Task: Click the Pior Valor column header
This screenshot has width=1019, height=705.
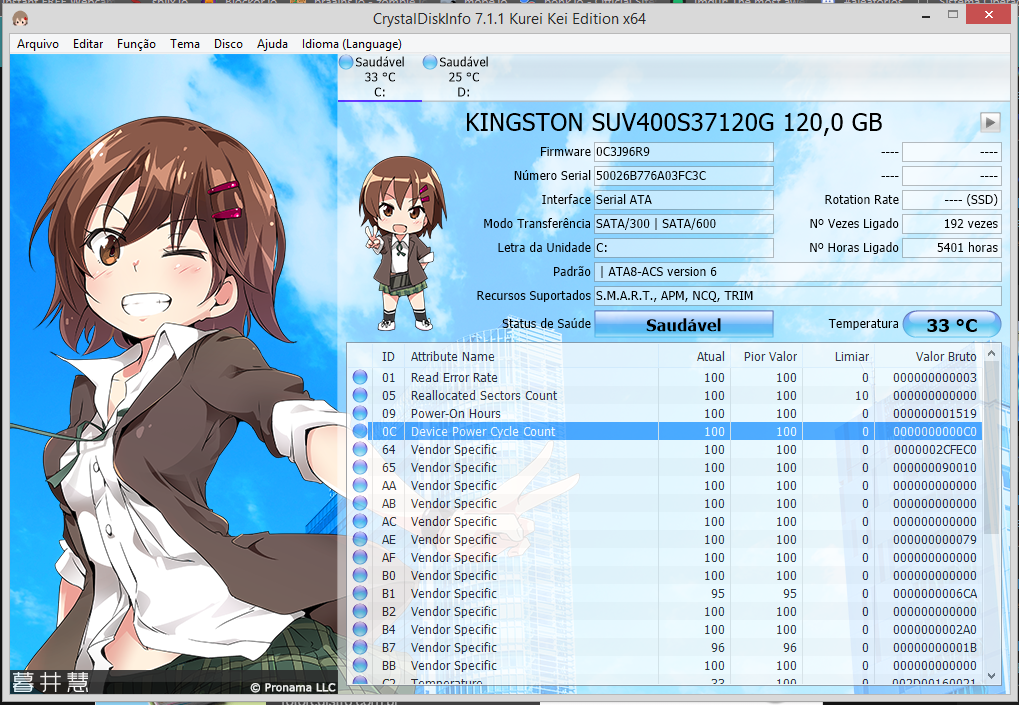Action: (x=767, y=357)
